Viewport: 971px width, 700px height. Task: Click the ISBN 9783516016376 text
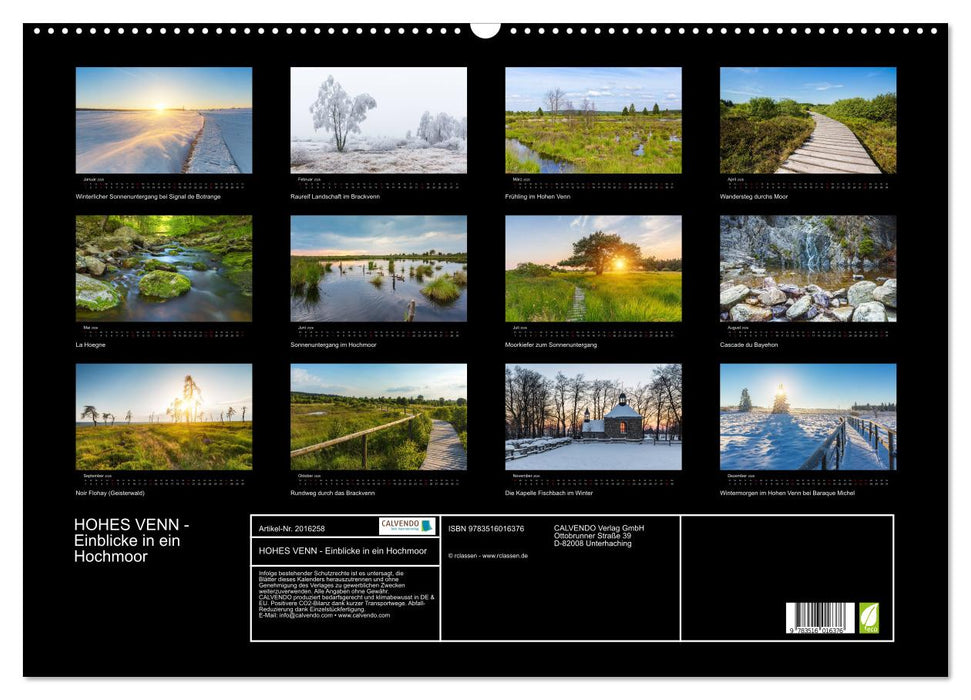pyautogui.click(x=486, y=528)
